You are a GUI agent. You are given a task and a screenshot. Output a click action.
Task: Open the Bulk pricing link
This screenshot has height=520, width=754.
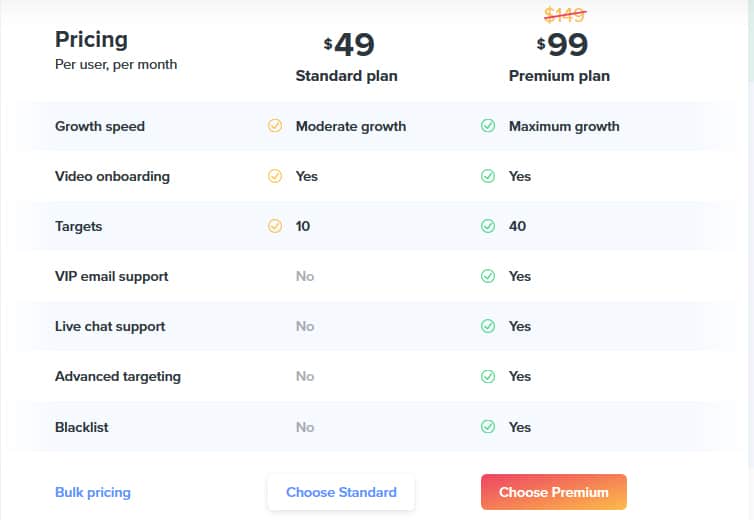coord(93,493)
